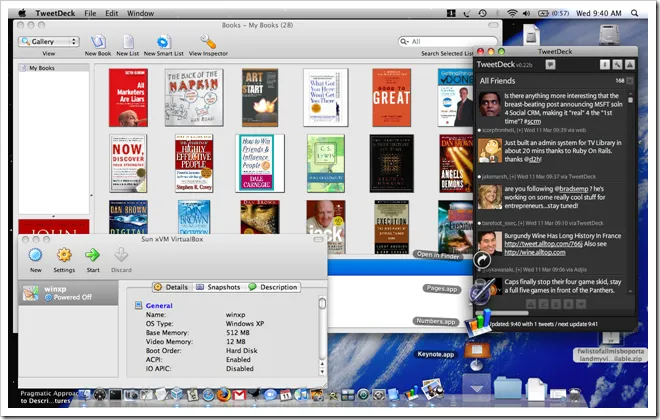Screen dimensions: 660x420
Task: Open File menu
Action: (x=90, y=13)
